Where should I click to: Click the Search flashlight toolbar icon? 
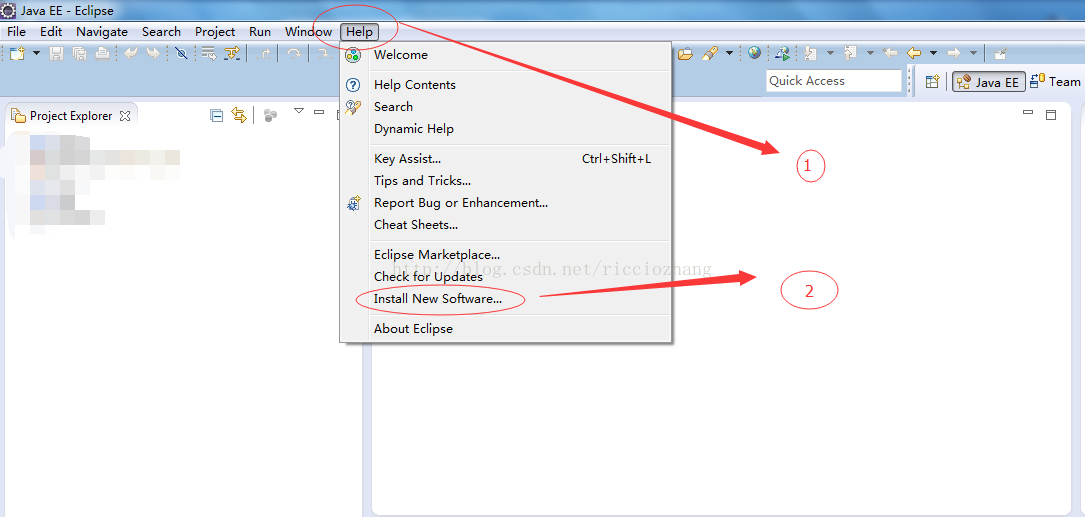pyautogui.click(x=710, y=53)
